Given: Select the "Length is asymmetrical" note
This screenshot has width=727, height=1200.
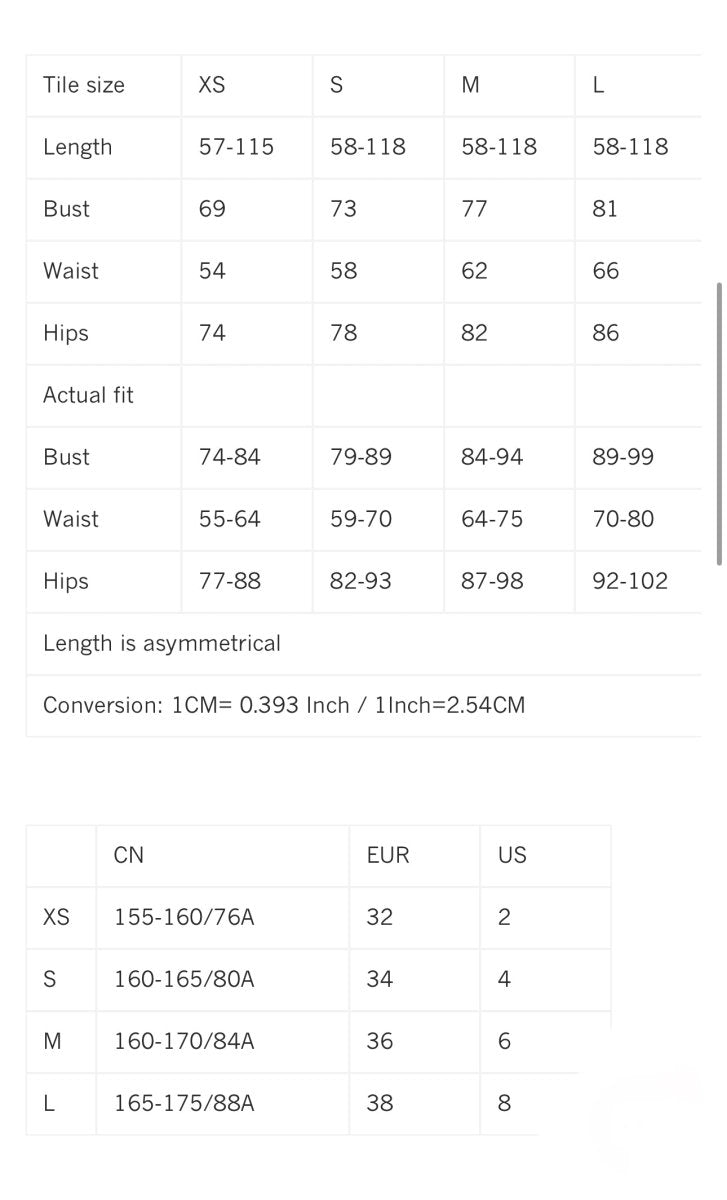Looking at the screenshot, I should pyautogui.click(x=162, y=643).
